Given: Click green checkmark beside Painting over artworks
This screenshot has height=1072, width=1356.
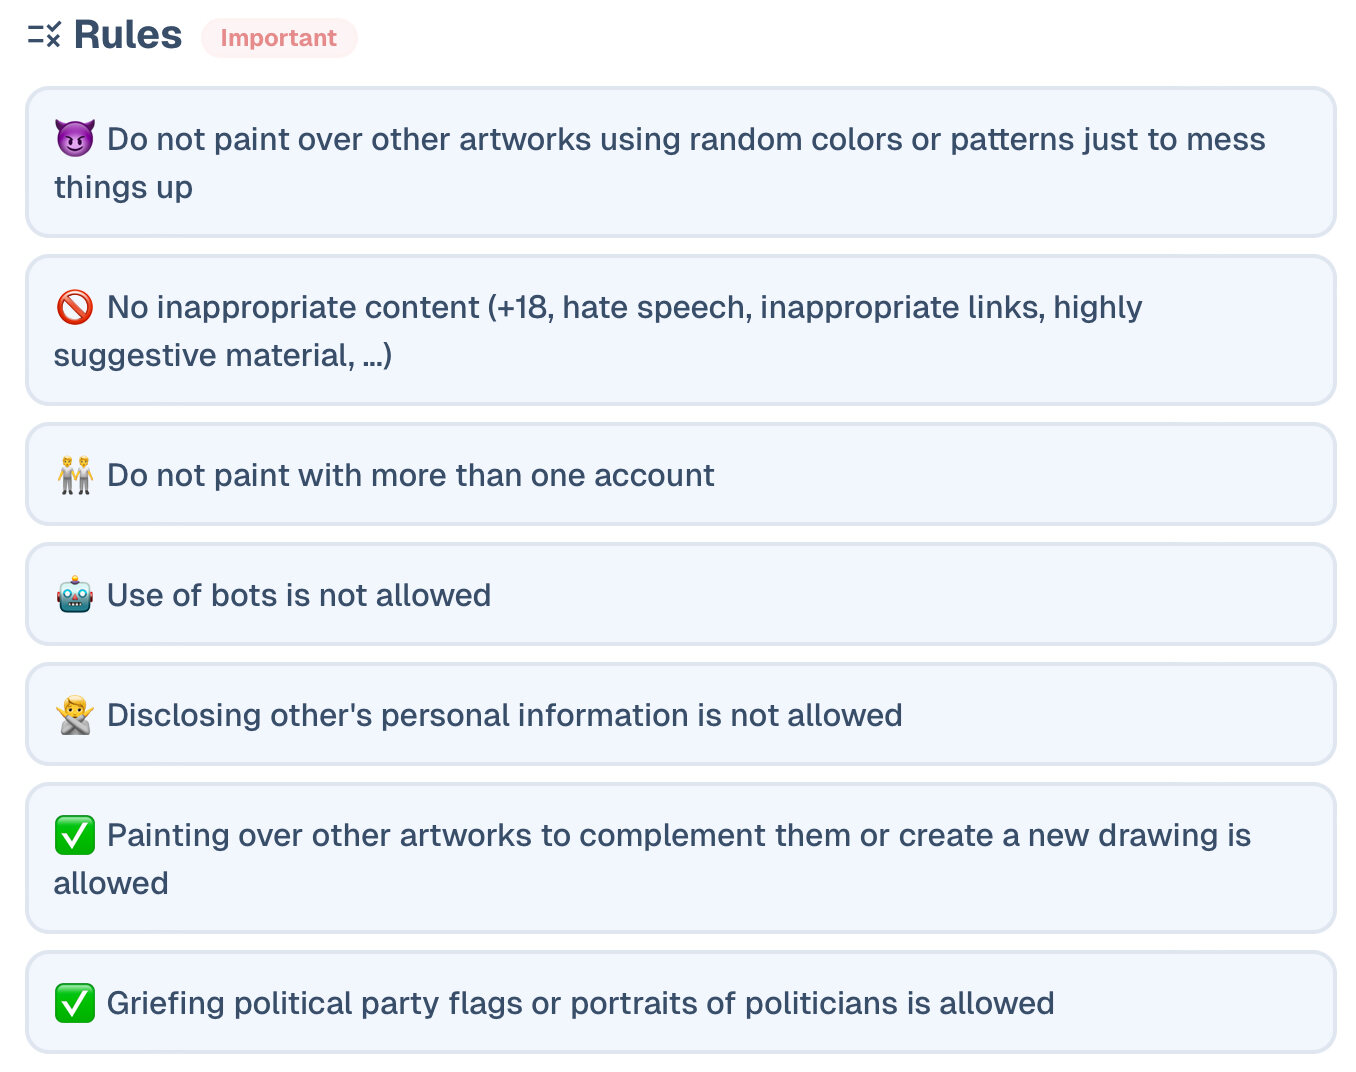Looking at the screenshot, I should tap(75, 835).
